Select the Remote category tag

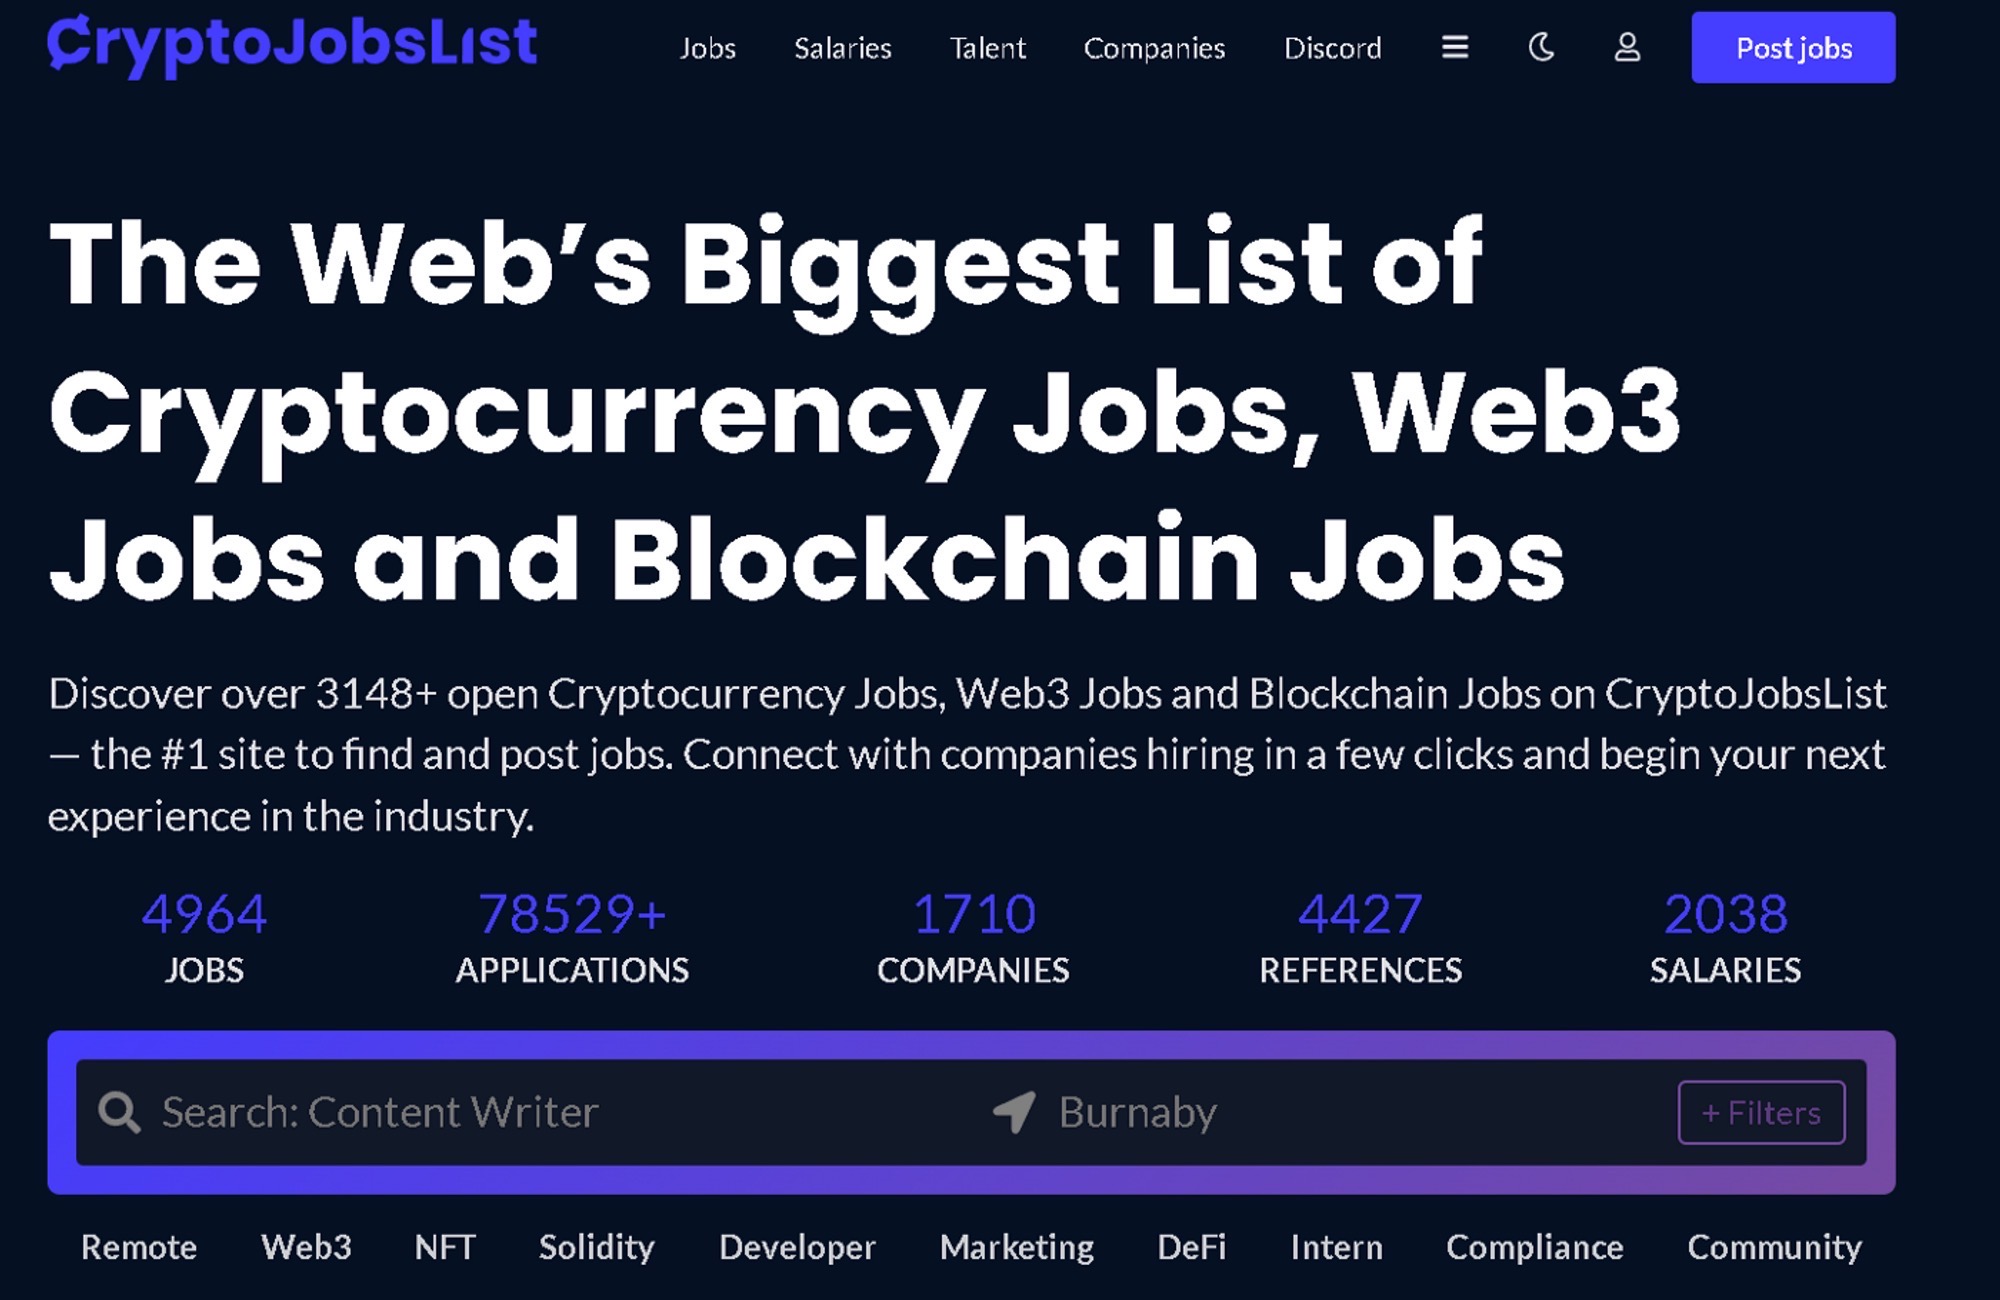(139, 1247)
